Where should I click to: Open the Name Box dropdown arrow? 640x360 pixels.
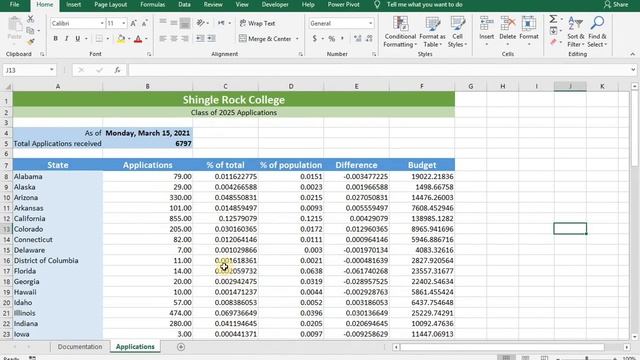pyautogui.click(x=51, y=70)
